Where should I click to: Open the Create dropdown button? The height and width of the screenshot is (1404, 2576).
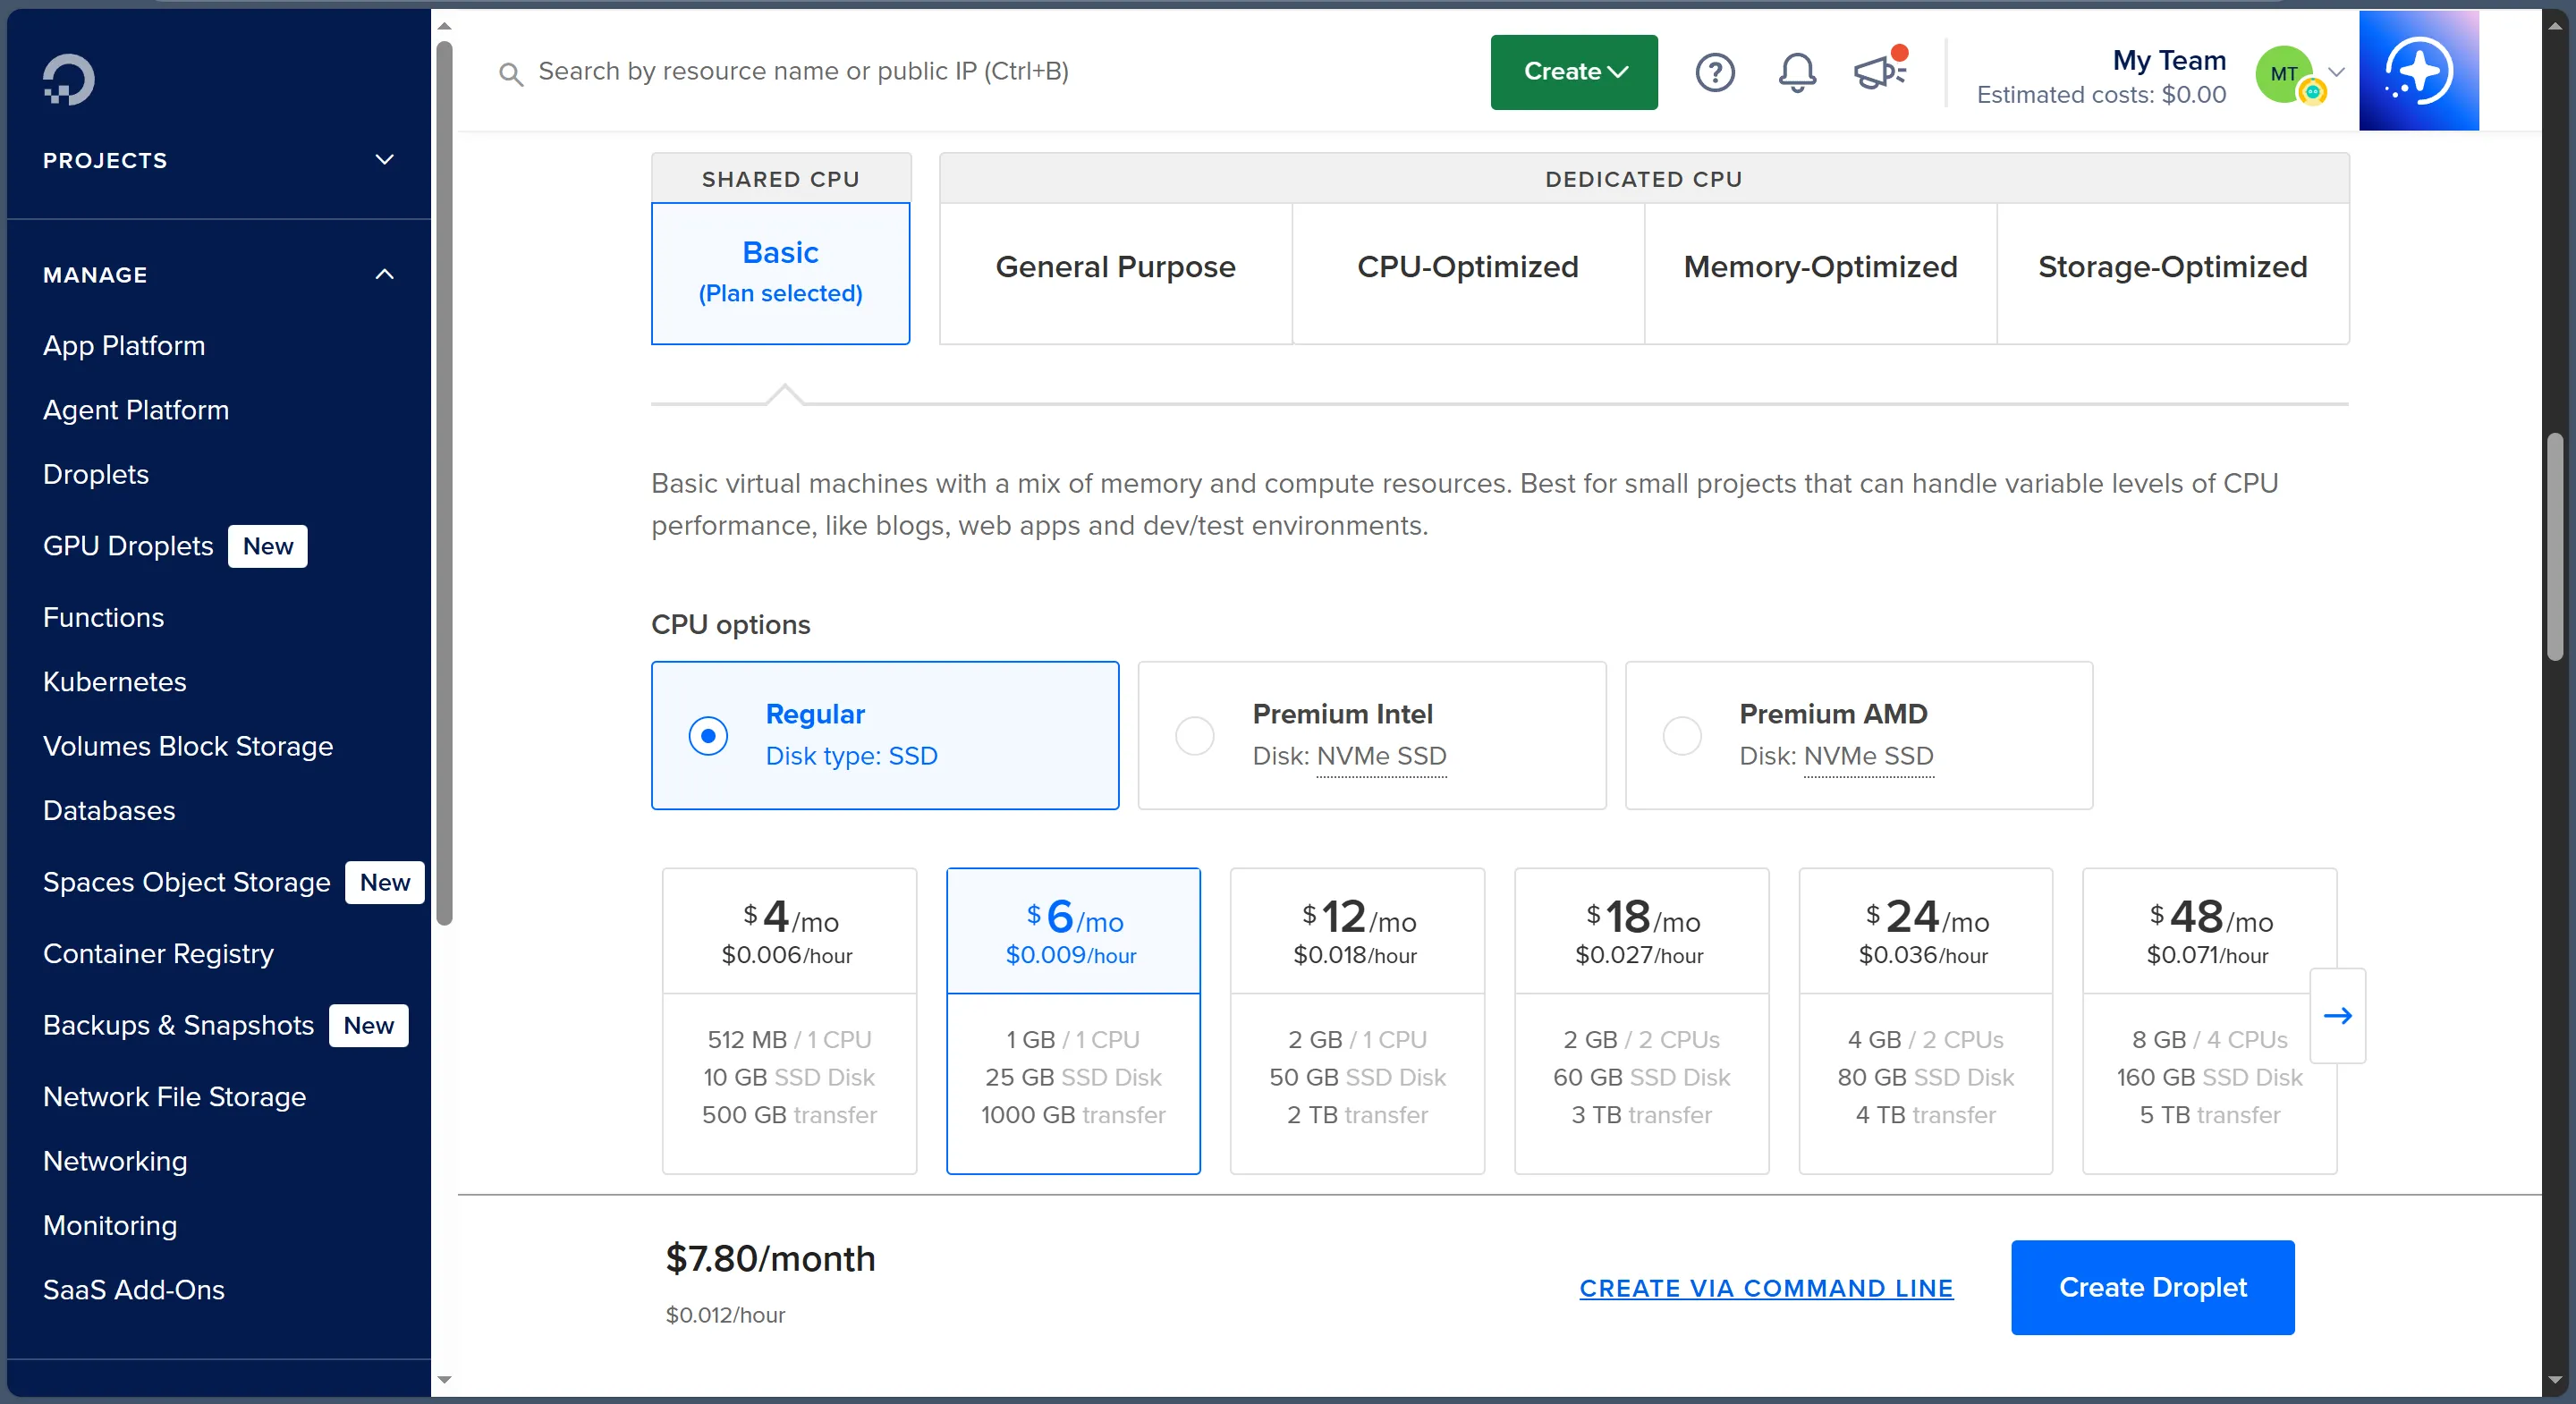click(1573, 72)
